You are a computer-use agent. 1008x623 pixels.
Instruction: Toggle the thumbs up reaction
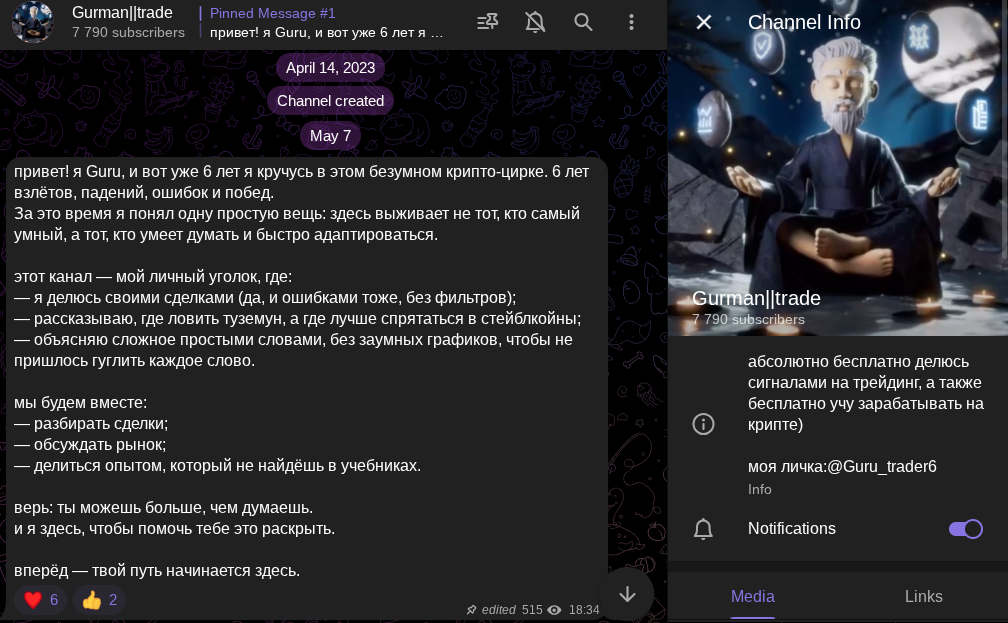click(99, 600)
